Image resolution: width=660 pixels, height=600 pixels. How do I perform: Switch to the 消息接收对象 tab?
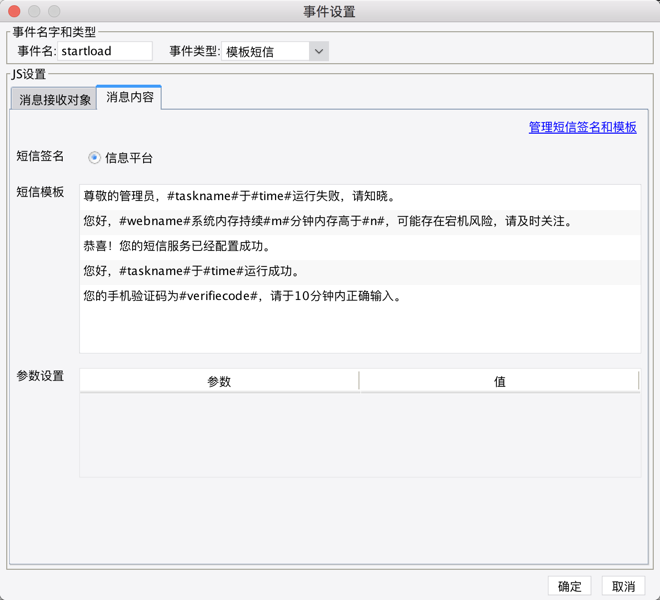point(54,99)
